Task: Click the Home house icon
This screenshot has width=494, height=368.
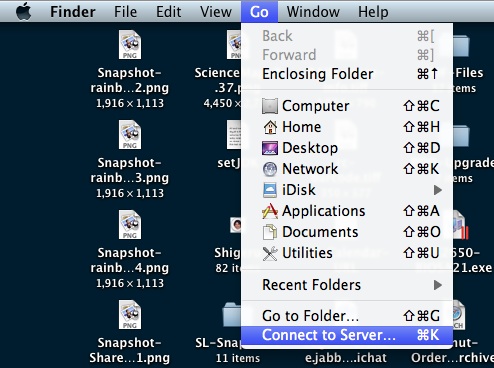Action: pyautogui.click(x=270, y=127)
